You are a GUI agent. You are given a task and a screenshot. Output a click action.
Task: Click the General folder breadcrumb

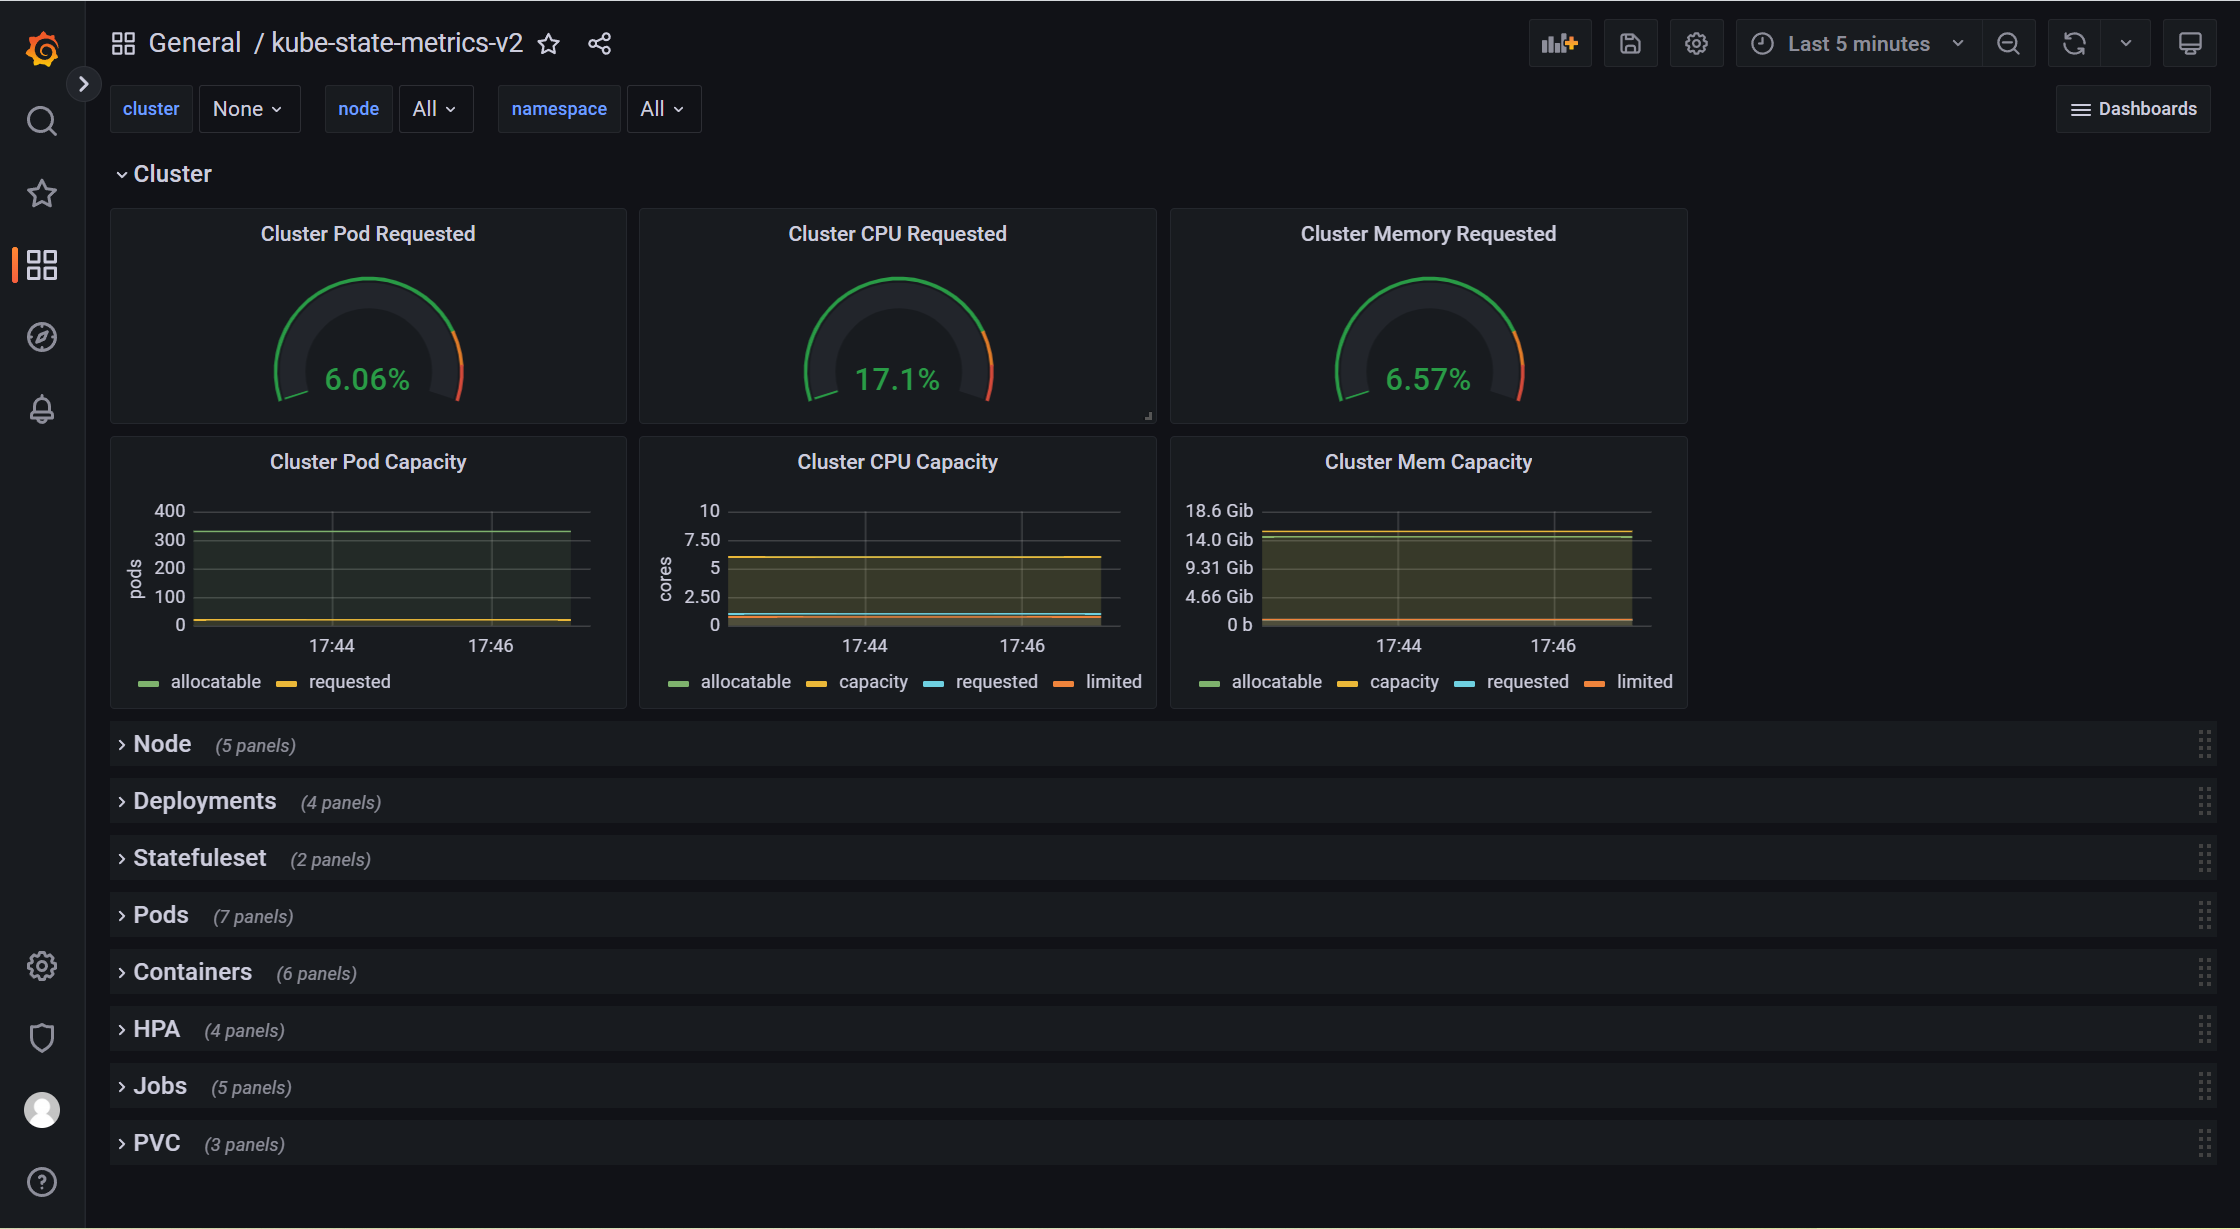(x=195, y=43)
